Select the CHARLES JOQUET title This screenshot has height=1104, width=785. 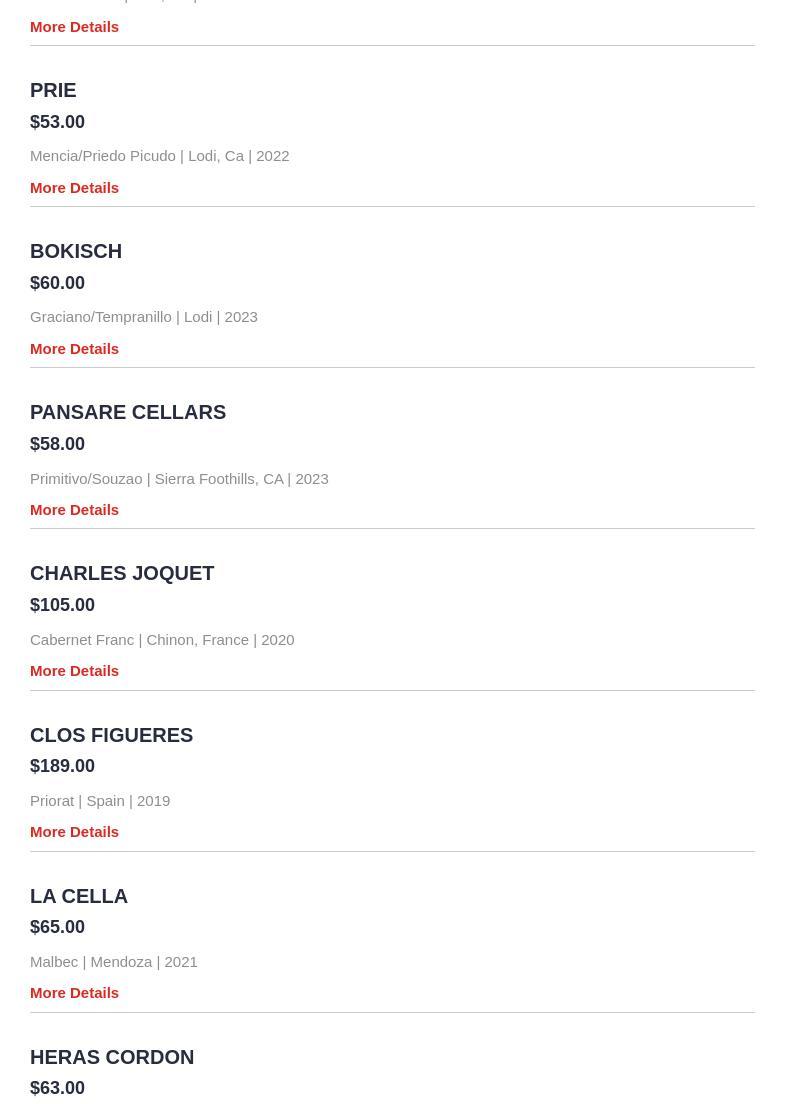click(122, 574)
